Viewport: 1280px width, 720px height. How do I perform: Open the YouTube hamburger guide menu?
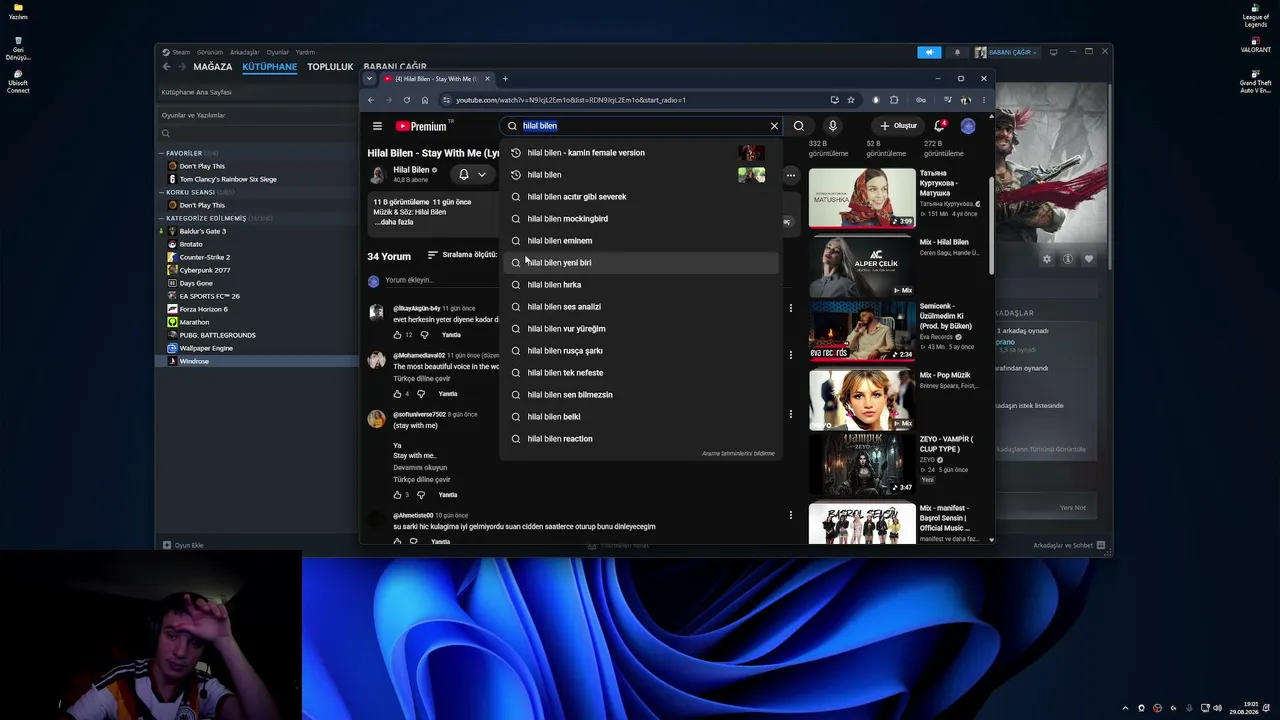click(x=377, y=126)
